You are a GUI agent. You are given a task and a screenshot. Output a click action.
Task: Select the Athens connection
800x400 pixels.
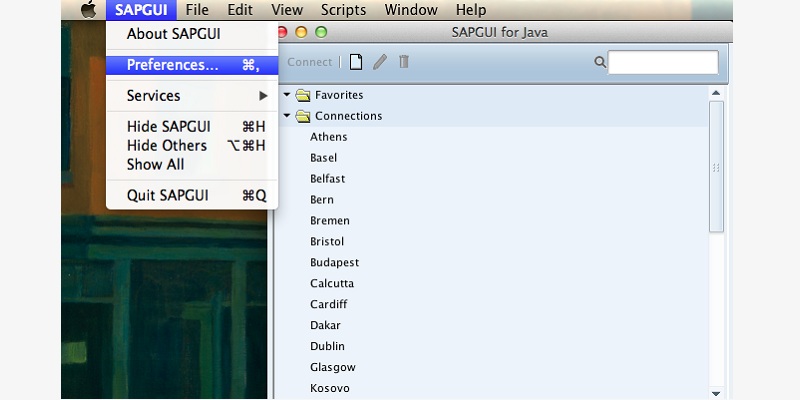point(329,137)
